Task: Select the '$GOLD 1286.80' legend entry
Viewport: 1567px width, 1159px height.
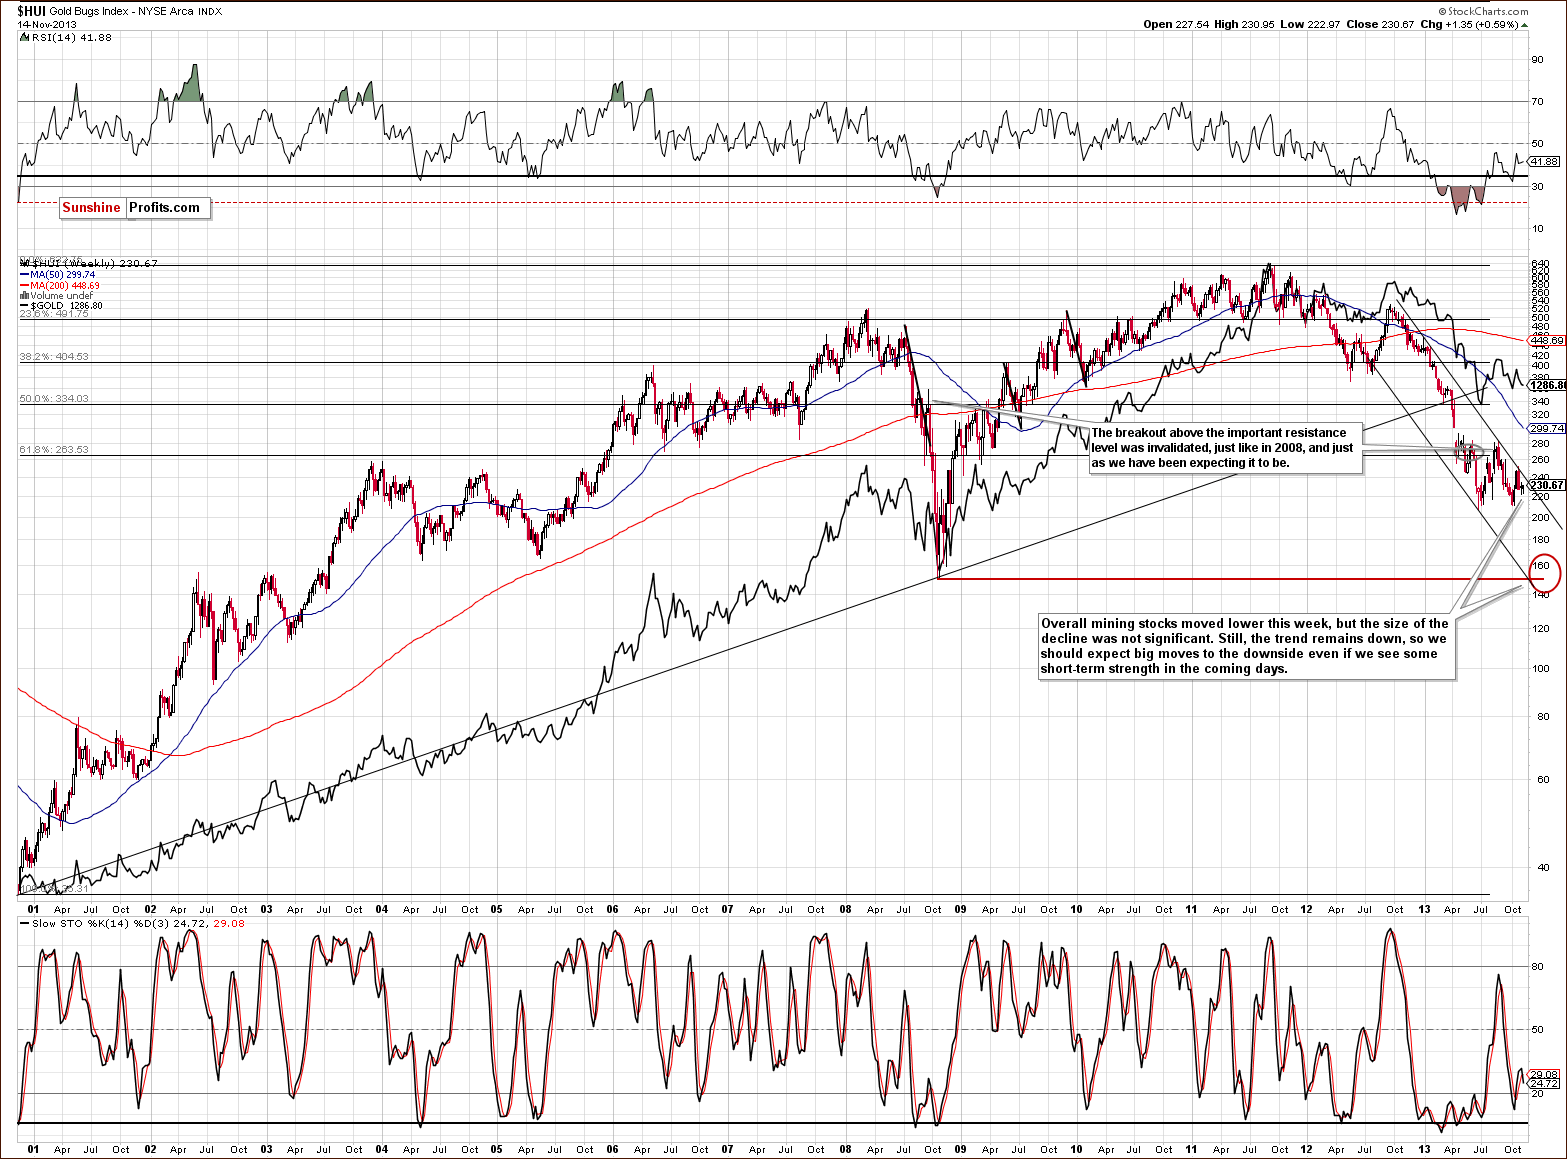Action: 61,306
